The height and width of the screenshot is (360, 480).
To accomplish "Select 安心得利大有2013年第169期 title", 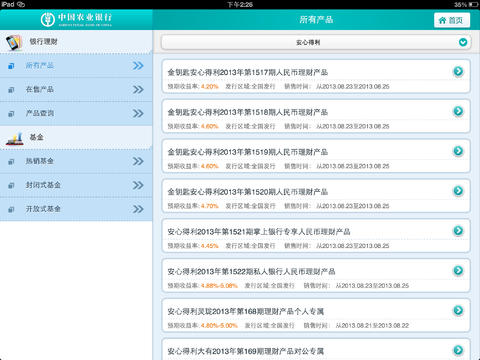I will click(x=246, y=351).
